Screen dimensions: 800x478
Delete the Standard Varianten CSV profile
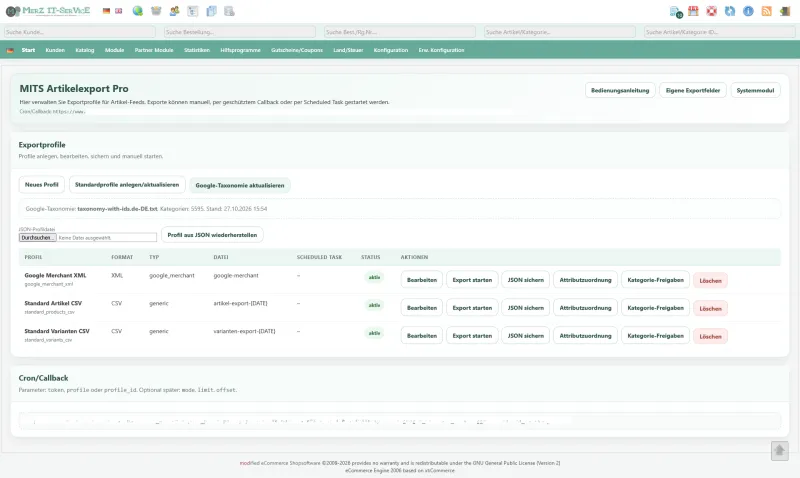pyautogui.click(x=710, y=337)
